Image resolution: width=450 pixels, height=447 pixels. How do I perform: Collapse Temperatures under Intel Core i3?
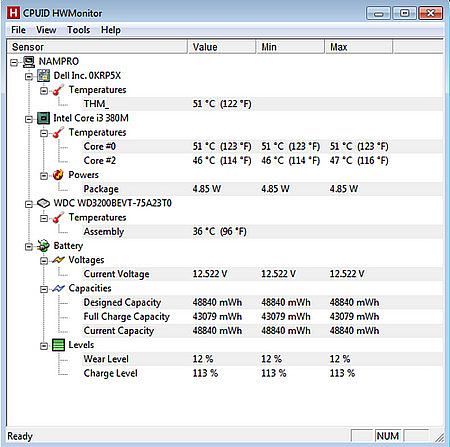(x=44, y=133)
